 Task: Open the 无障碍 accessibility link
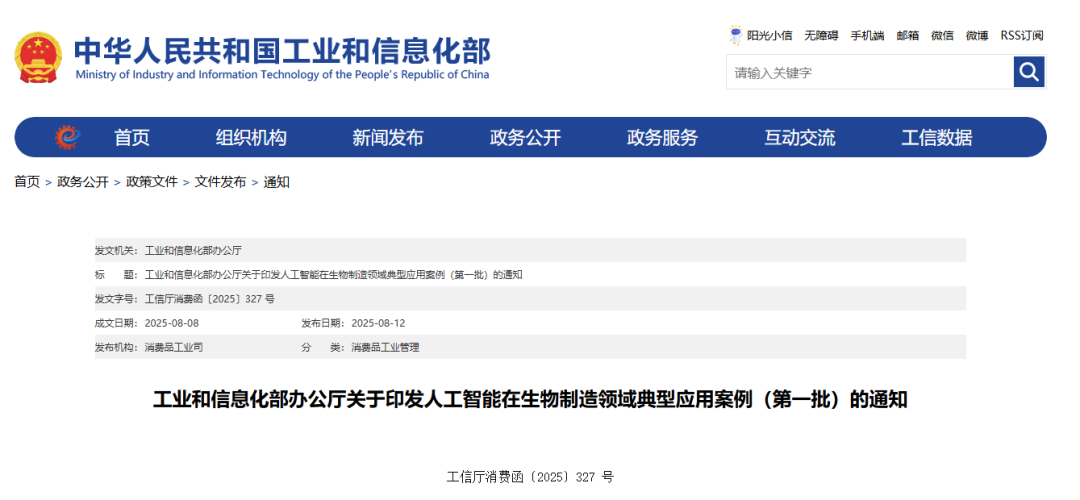click(x=821, y=36)
